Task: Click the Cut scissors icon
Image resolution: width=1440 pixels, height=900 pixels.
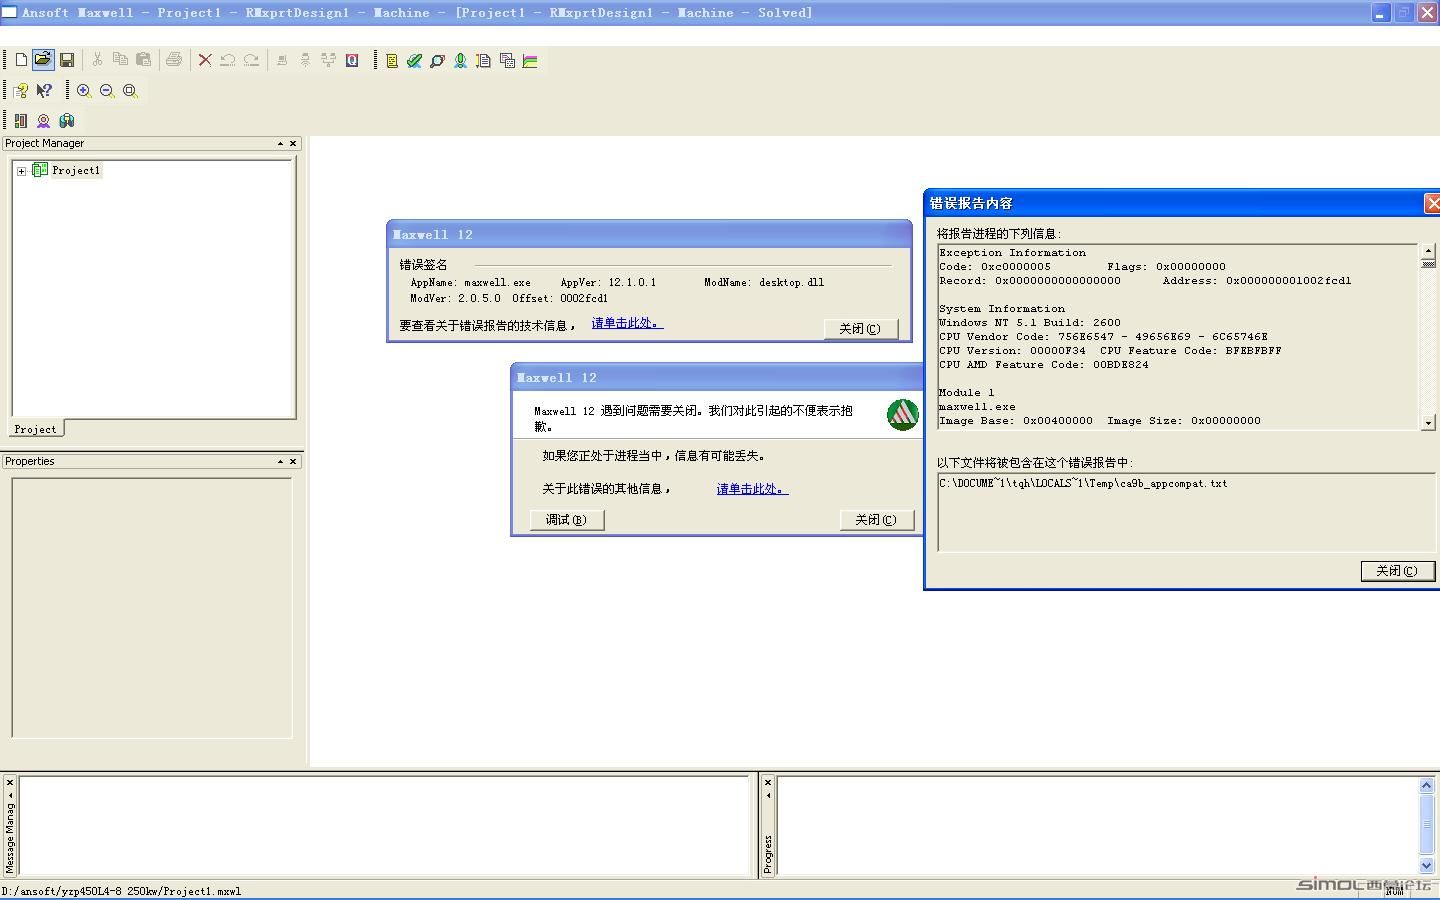Action: (x=97, y=60)
